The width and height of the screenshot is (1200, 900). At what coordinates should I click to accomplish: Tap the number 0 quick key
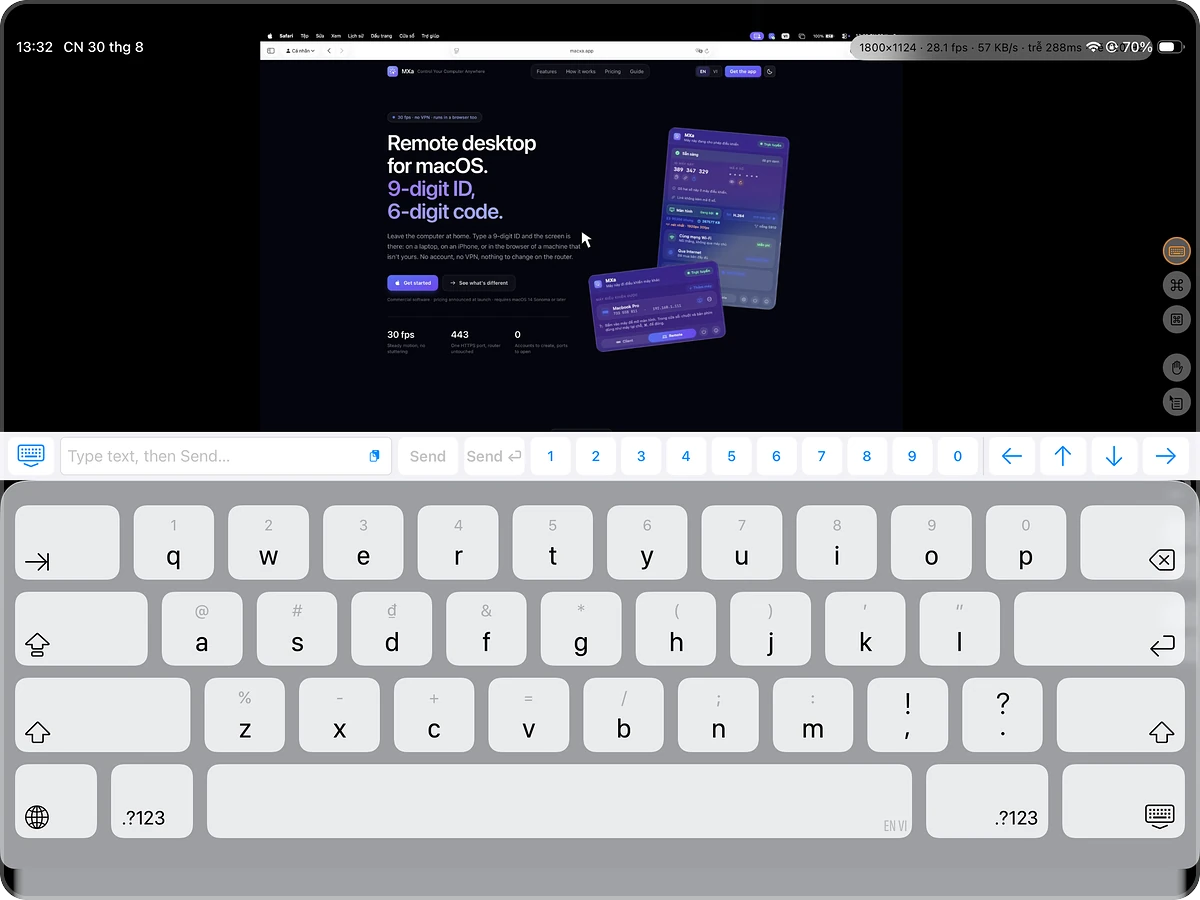point(957,456)
